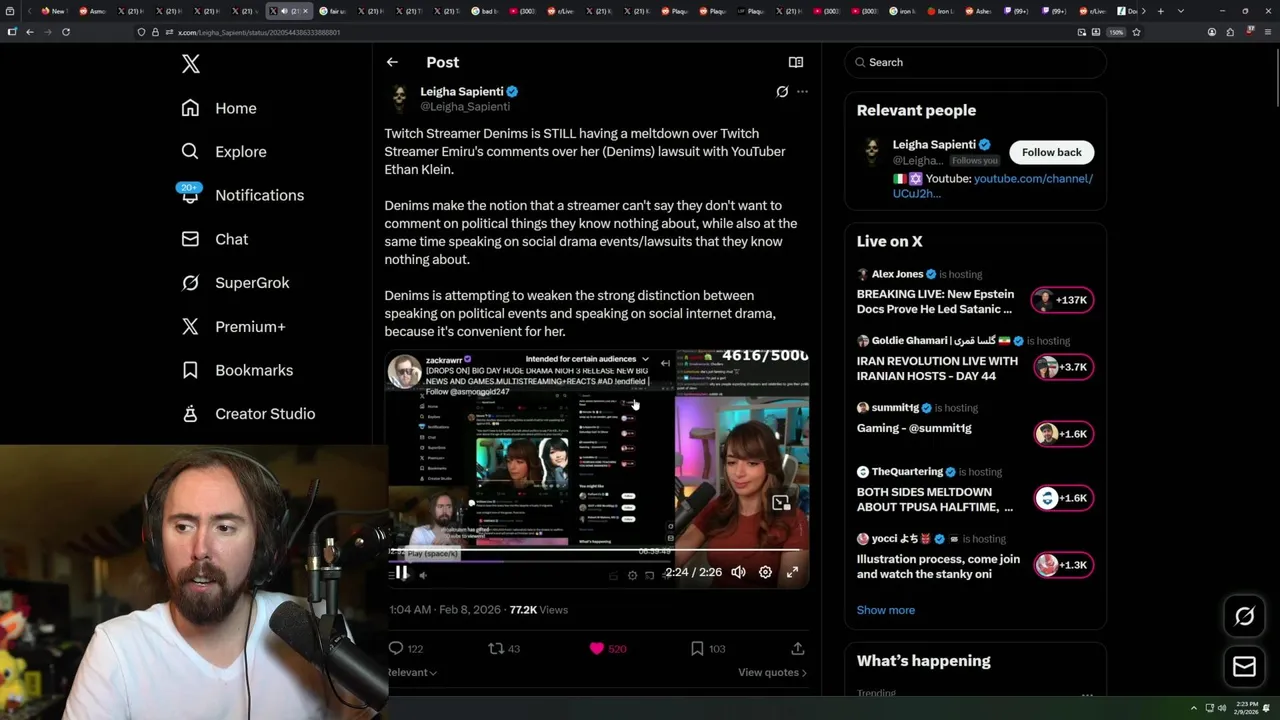Open reader view icon beside Post header
Image resolution: width=1280 pixels, height=720 pixels.
coord(796,62)
